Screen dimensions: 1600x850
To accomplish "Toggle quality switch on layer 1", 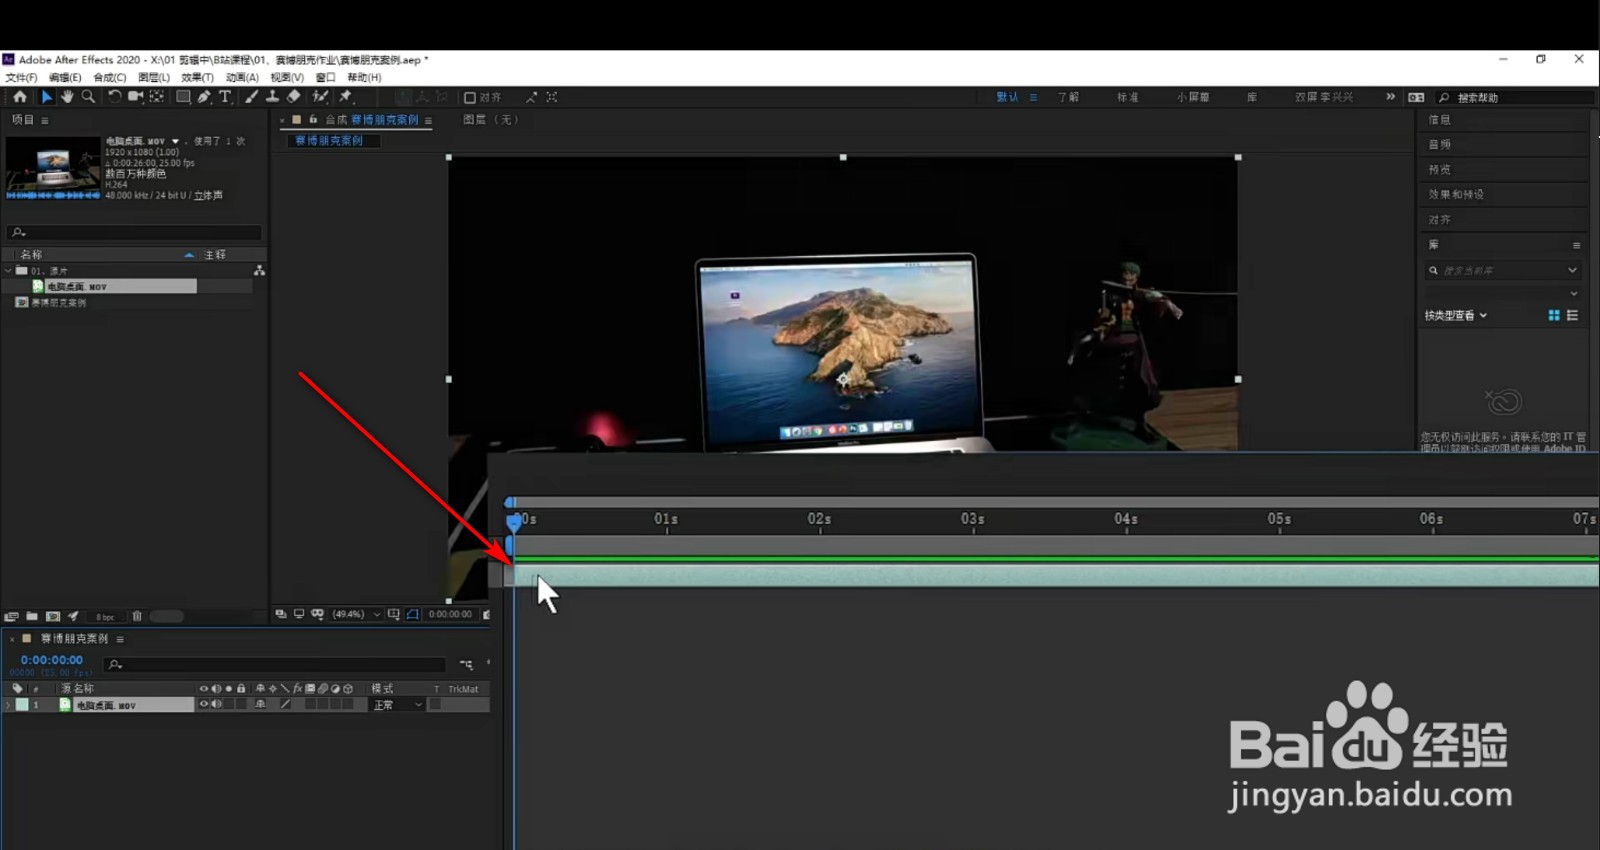I will [x=285, y=704].
